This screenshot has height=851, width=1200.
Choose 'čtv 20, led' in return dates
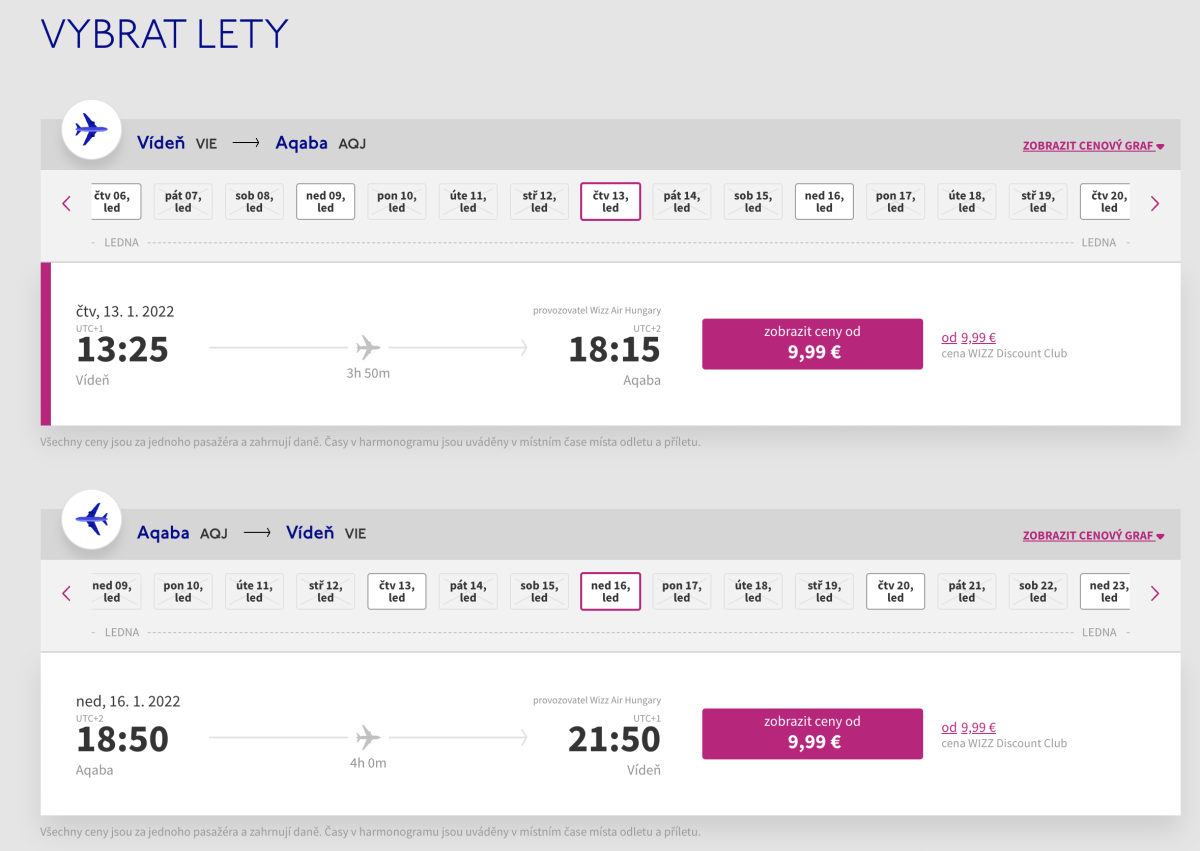click(895, 592)
